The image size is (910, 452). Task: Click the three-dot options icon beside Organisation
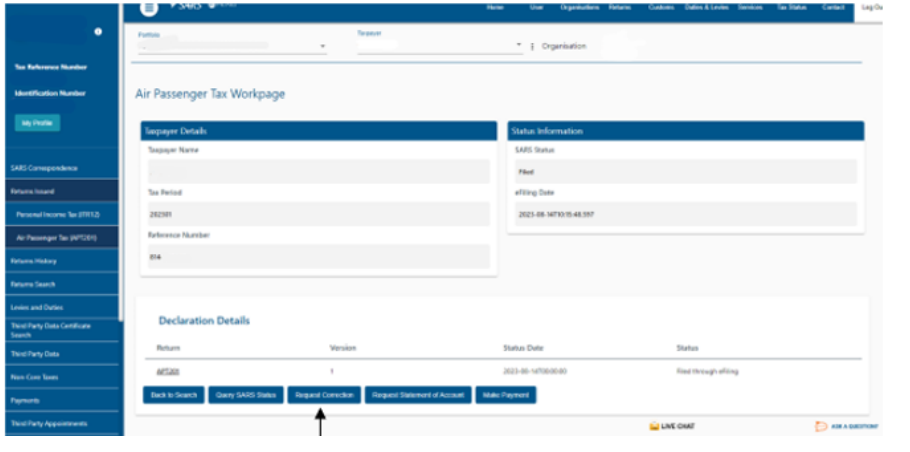tap(532, 47)
